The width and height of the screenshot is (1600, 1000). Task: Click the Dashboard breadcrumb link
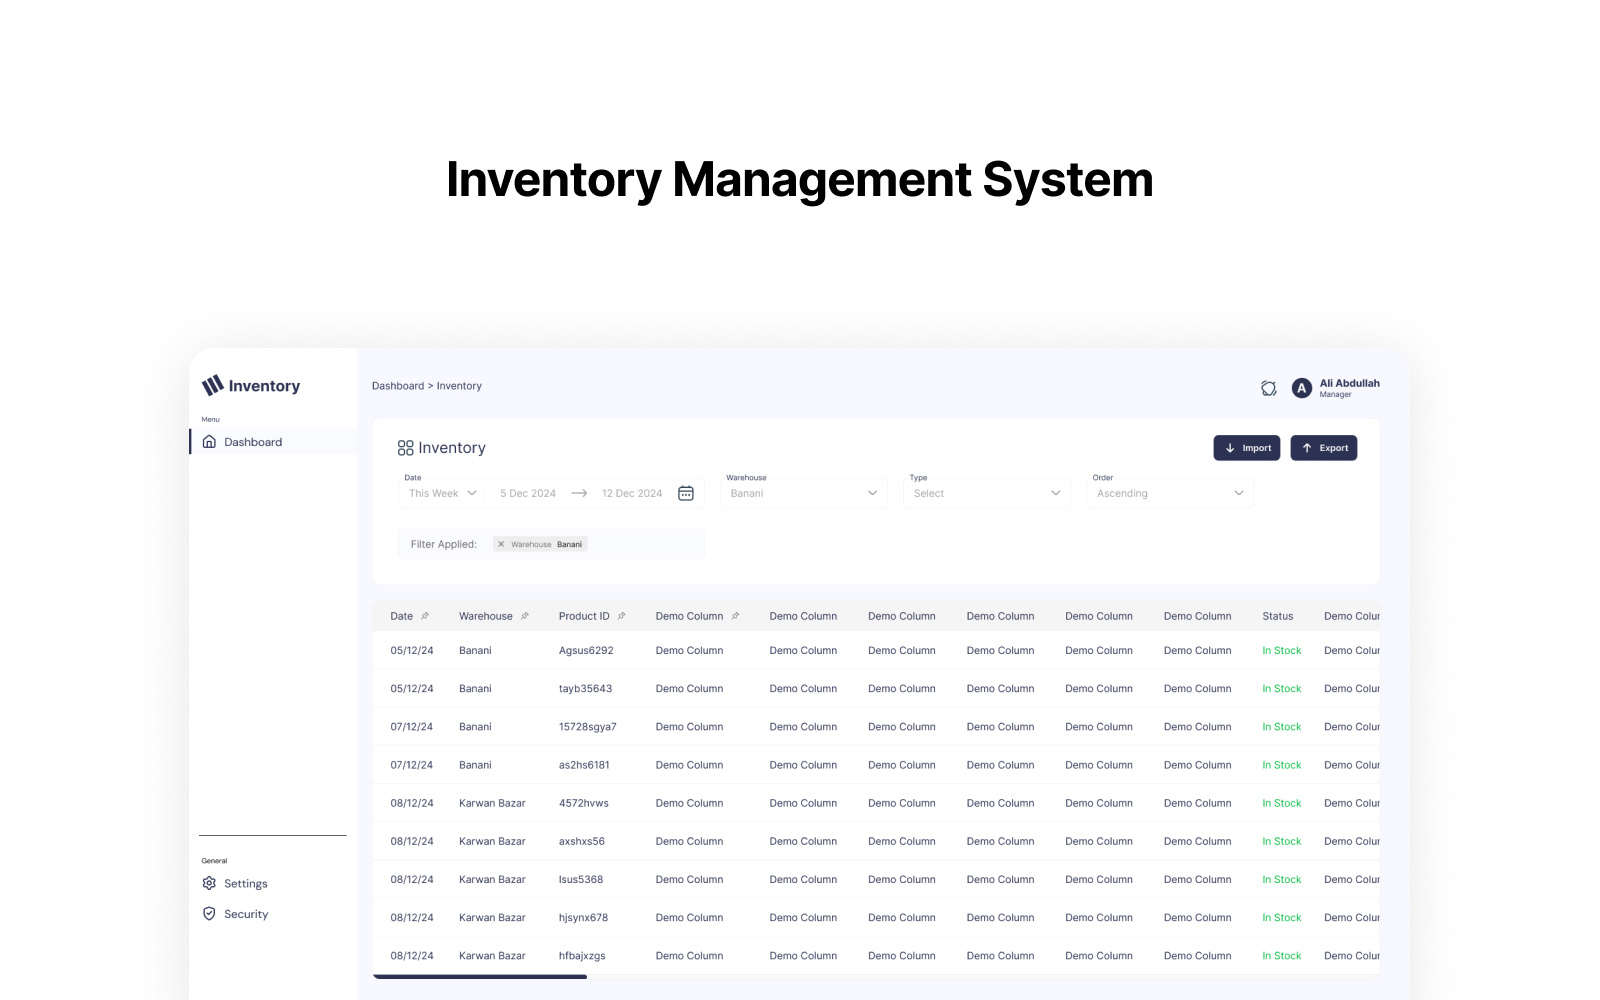click(398, 385)
